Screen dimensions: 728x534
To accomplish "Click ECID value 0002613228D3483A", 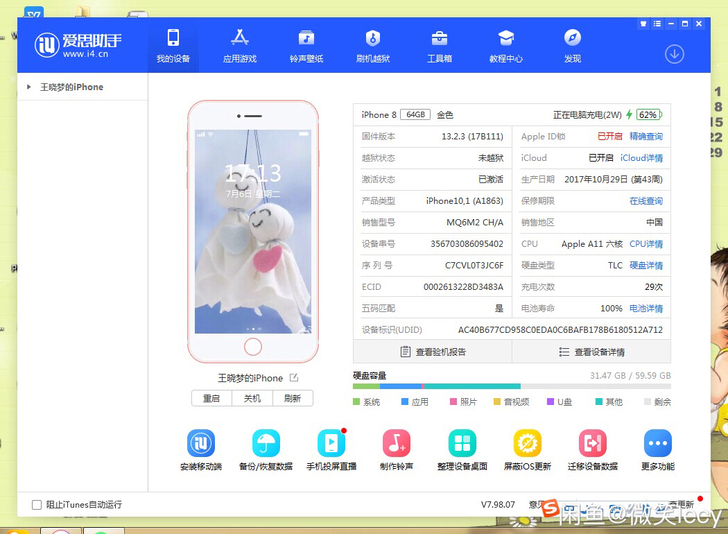I will 463,287.
